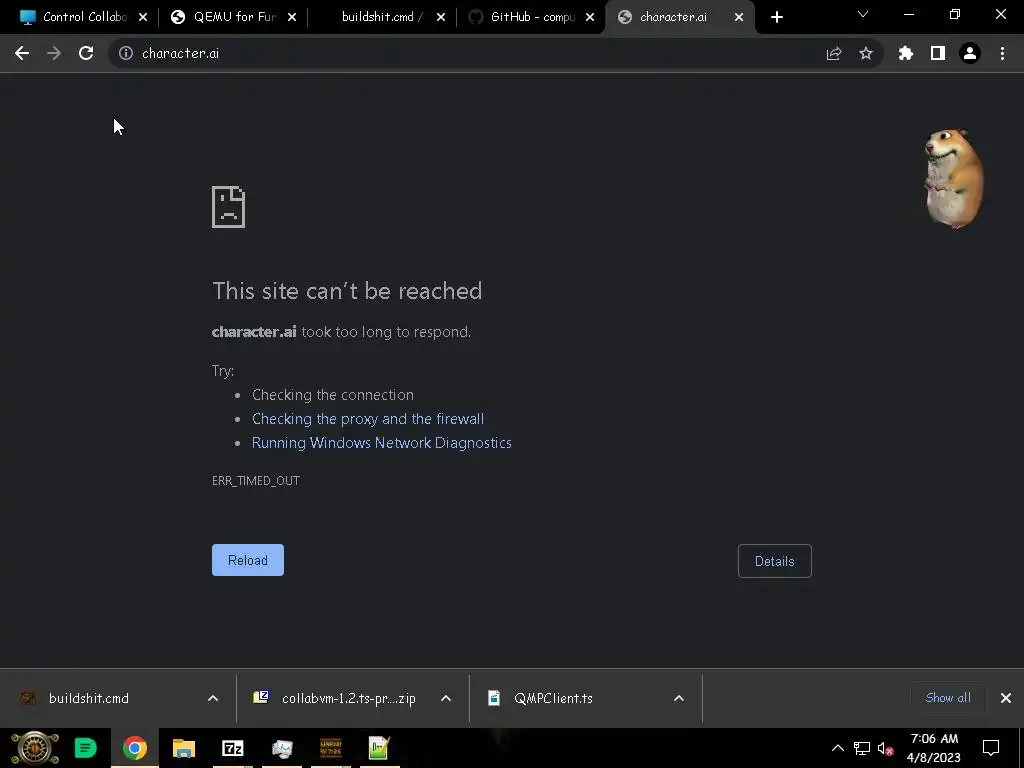Reload the page using toolbar refresh icon

point(86,53)
